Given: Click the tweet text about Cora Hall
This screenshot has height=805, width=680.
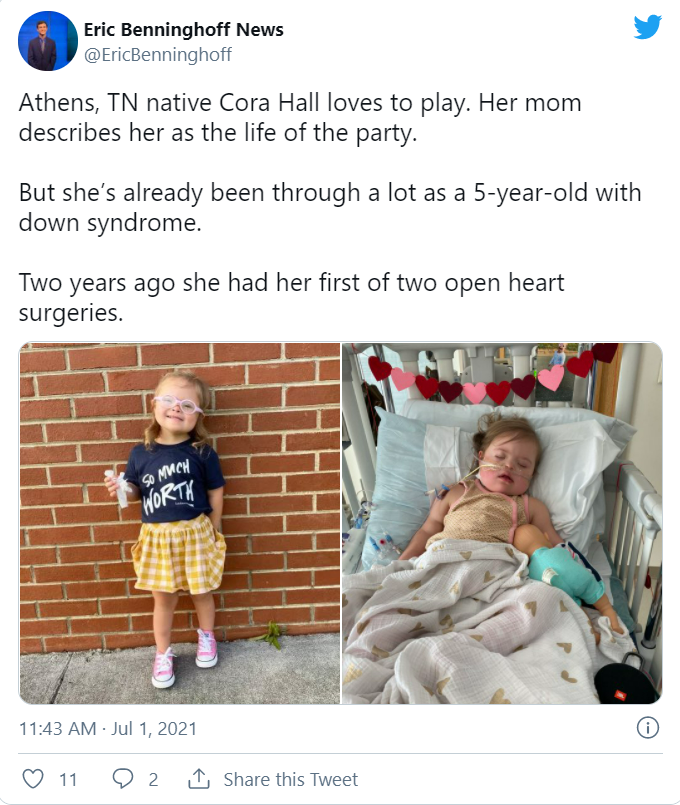Looking at the screenshot, I should click(300, 118).
